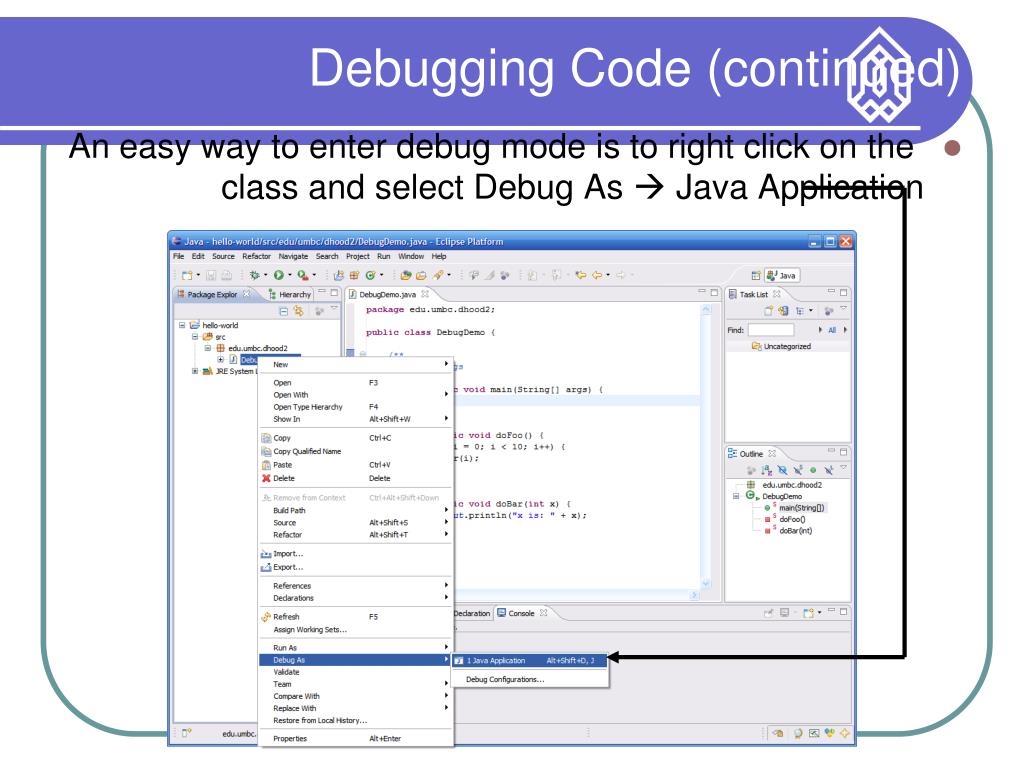Collapse the DebugDemo class in Outline
This screenshot has width=1024, height=768.
[x=736, y=496]
